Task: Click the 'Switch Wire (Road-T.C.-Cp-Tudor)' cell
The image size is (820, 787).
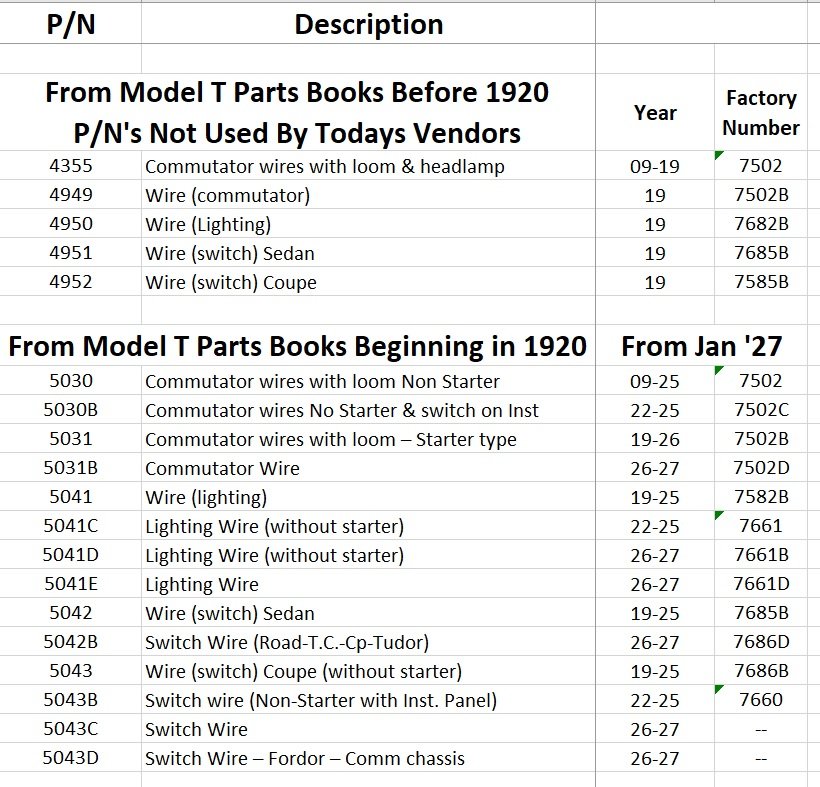Action: point(288,642)
